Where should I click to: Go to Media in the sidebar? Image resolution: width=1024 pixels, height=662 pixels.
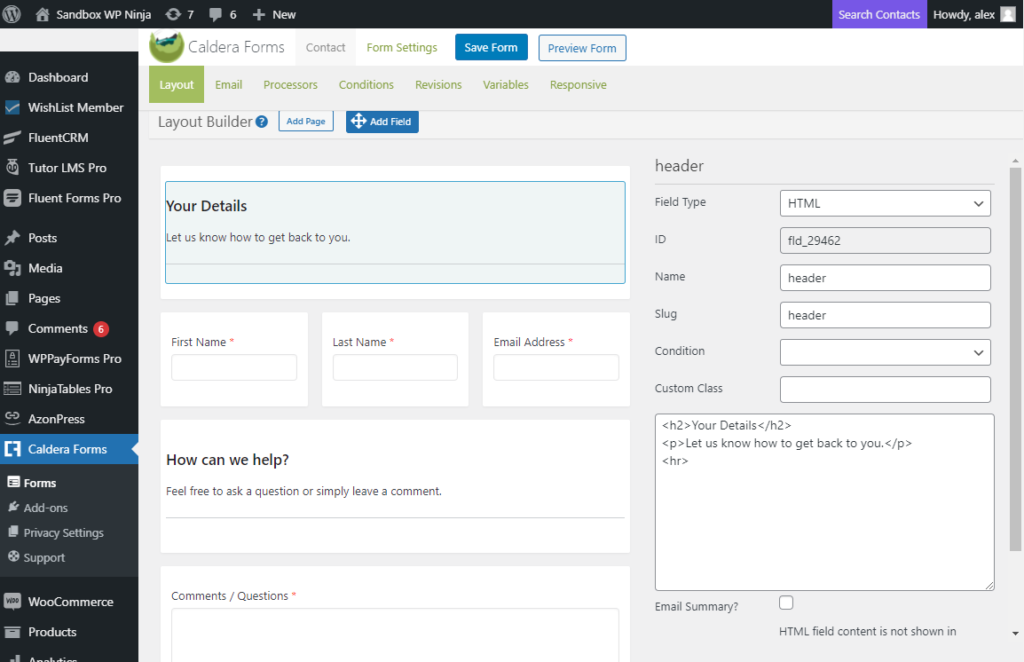45,268
